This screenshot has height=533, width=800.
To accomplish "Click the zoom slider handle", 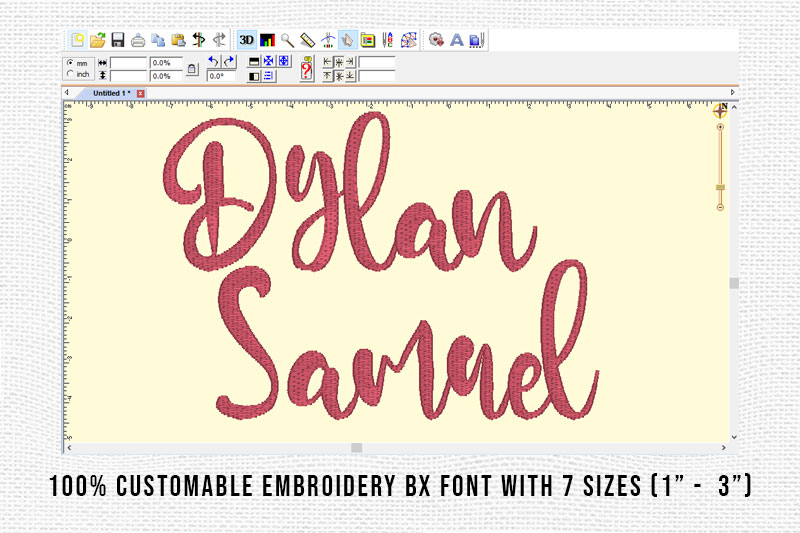I will click(720, 188).
